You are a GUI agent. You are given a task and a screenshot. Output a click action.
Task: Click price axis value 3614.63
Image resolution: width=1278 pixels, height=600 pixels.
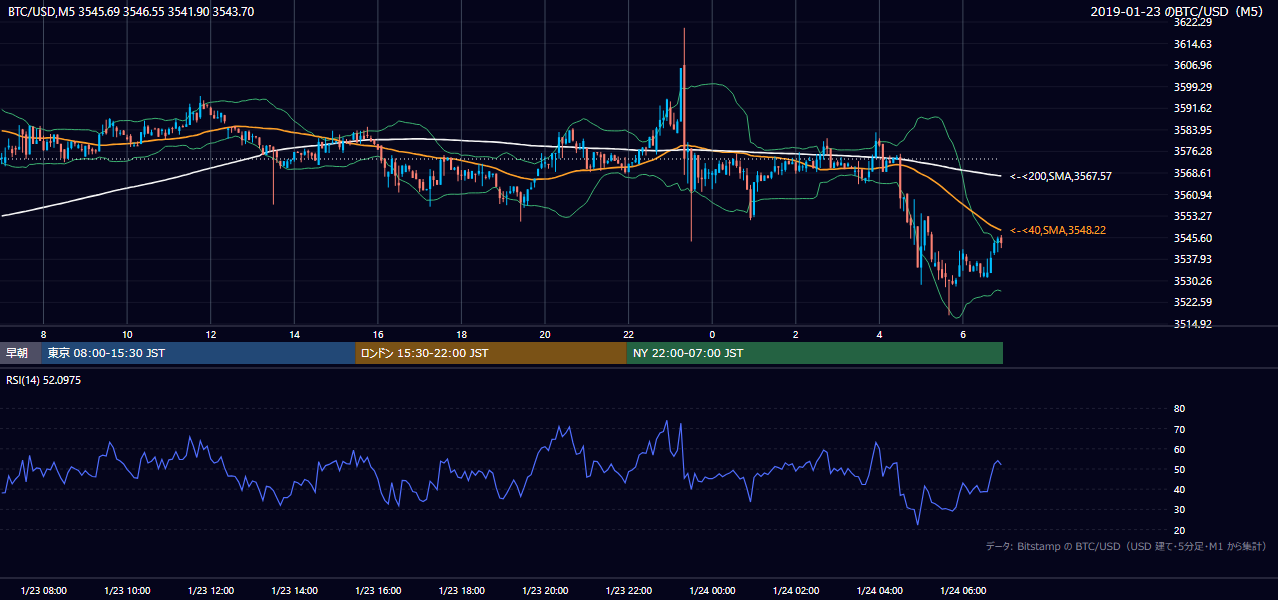(x=1194, y=44)
